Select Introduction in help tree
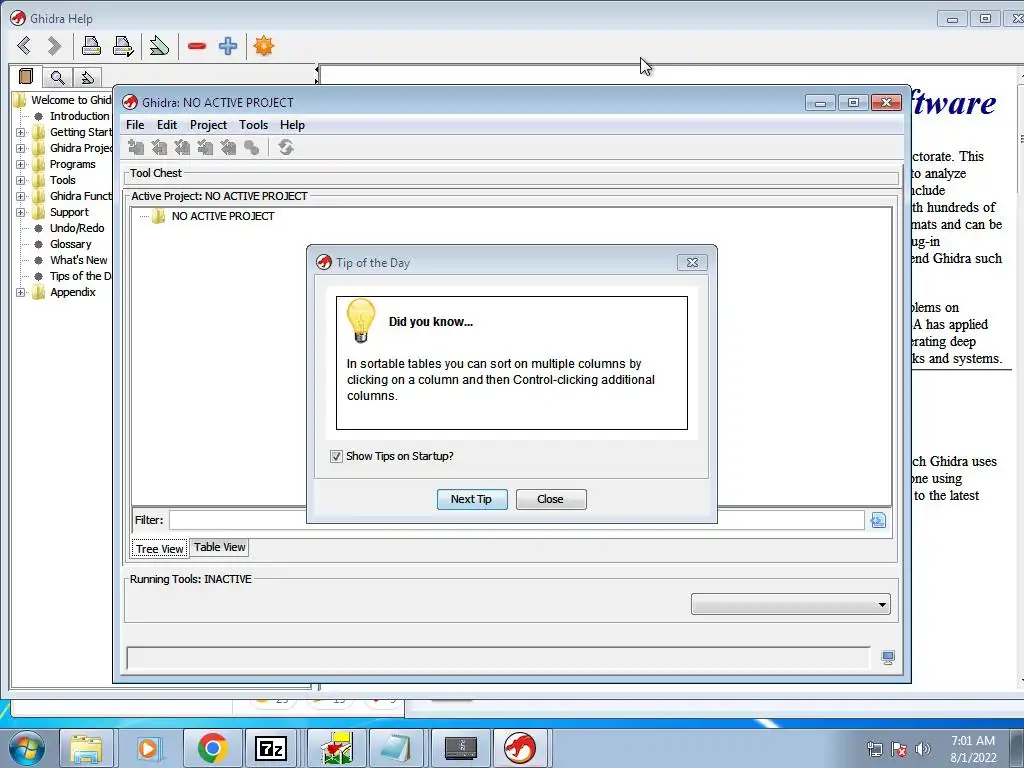This screenshot has height=768, width=1024. pyautogui.click(x=79, y=116)
